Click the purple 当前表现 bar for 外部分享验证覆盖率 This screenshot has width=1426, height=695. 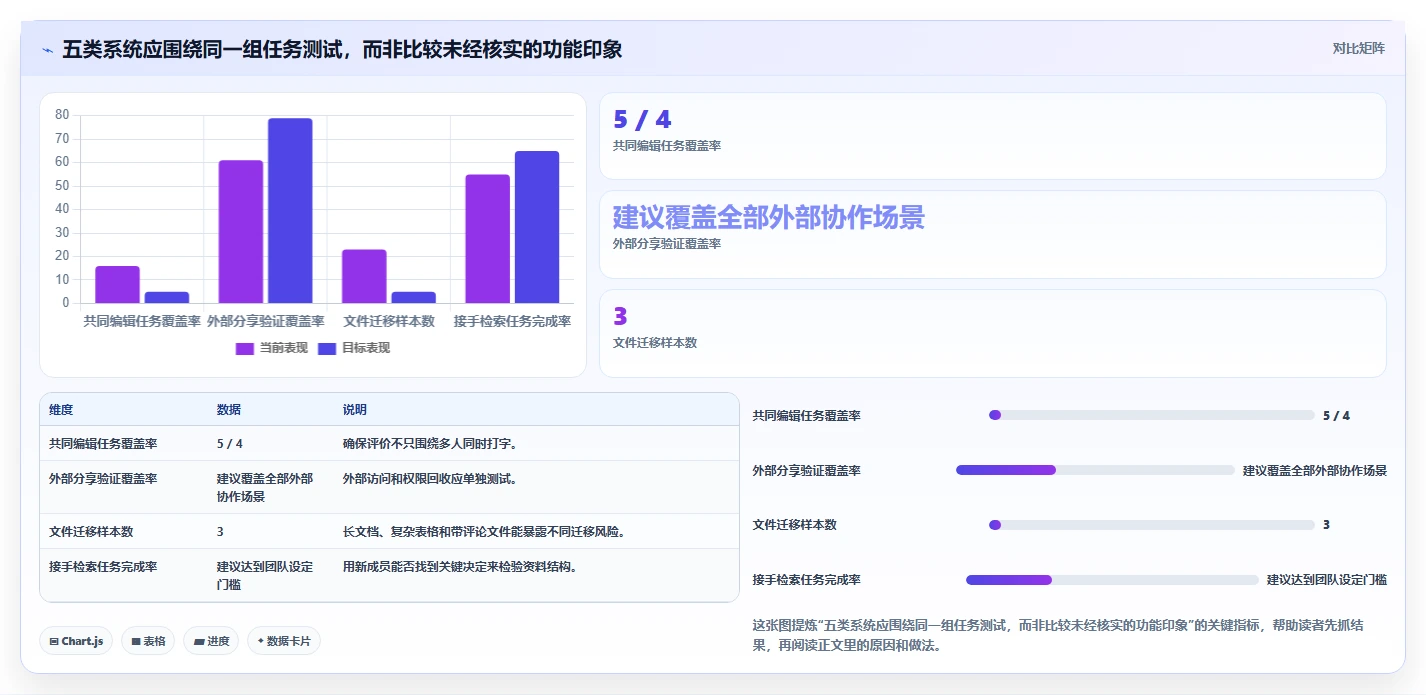pos(241,231)
